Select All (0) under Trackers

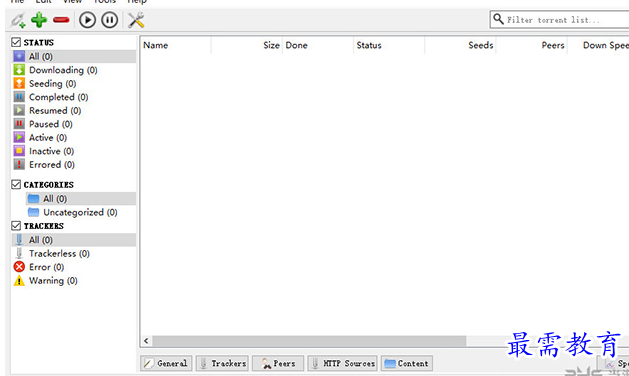(74, 240)
